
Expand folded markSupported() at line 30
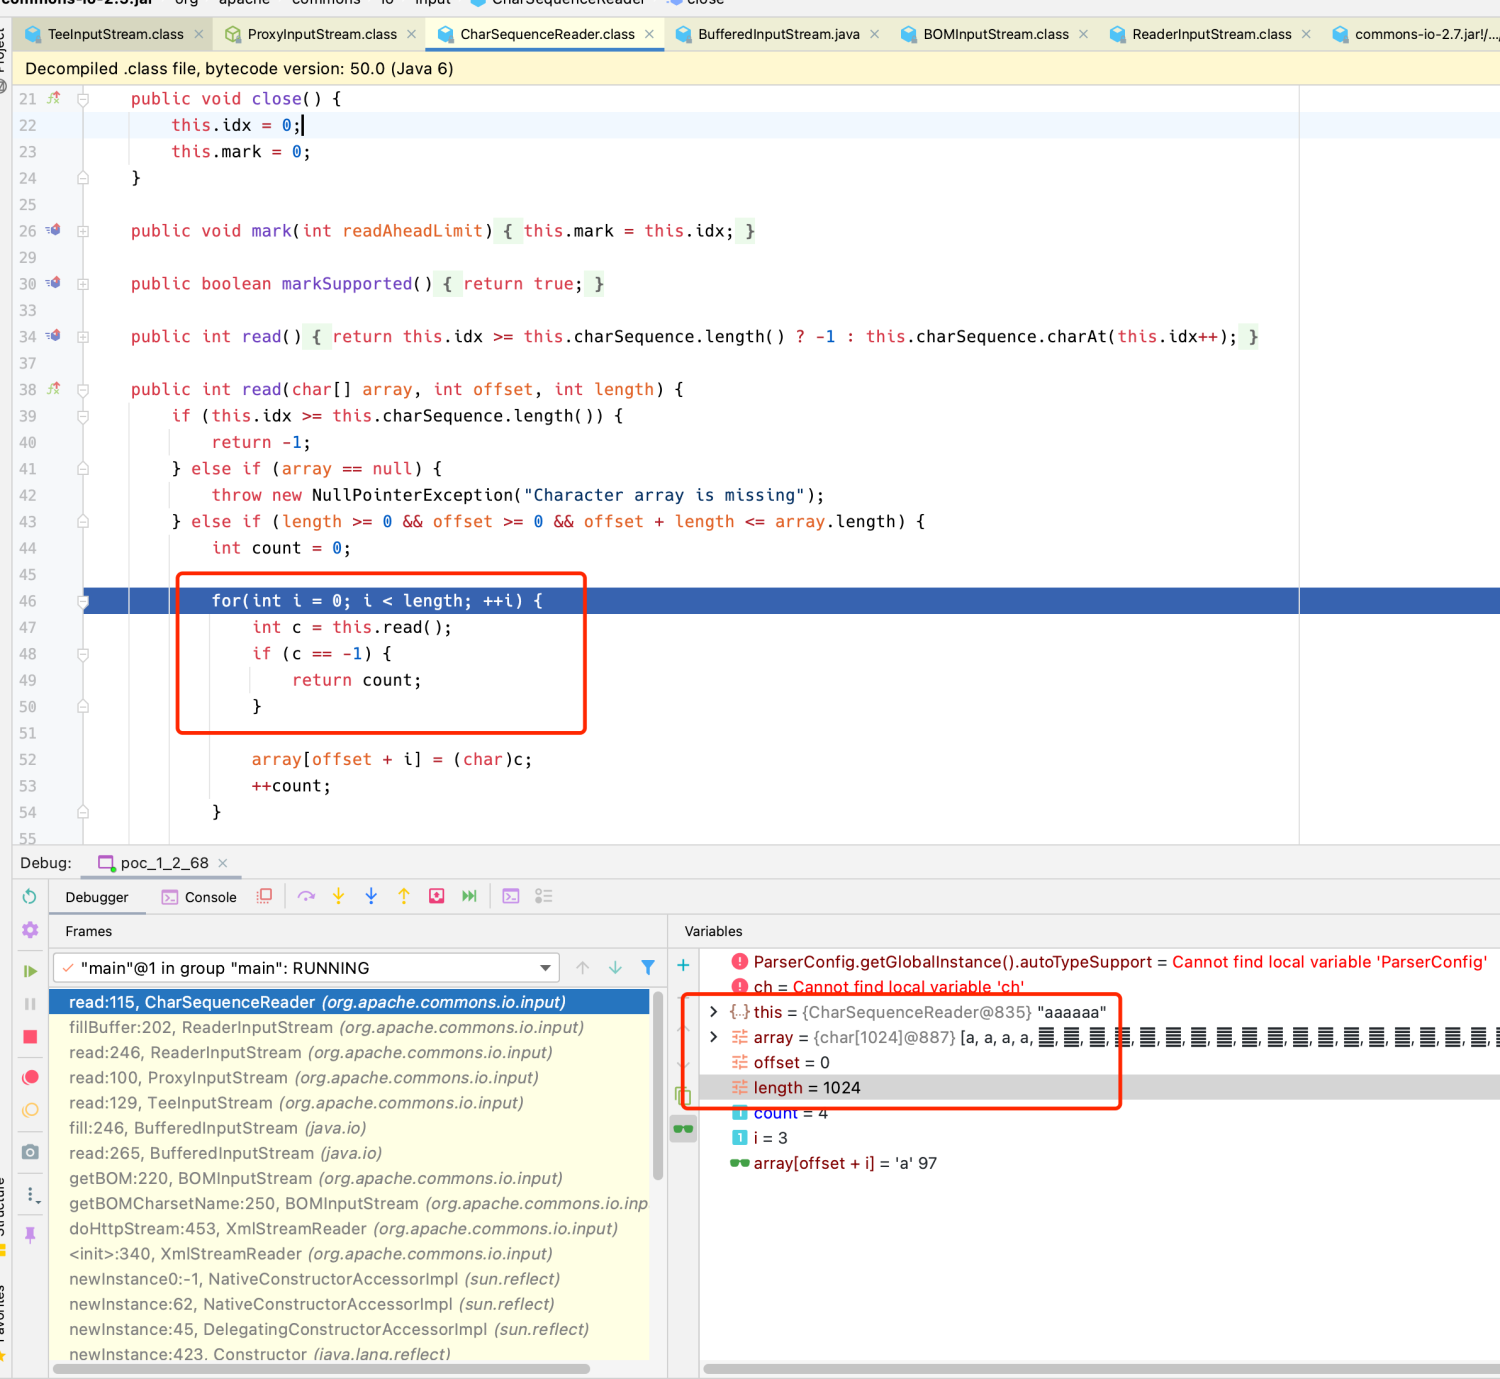pos(83,284)
